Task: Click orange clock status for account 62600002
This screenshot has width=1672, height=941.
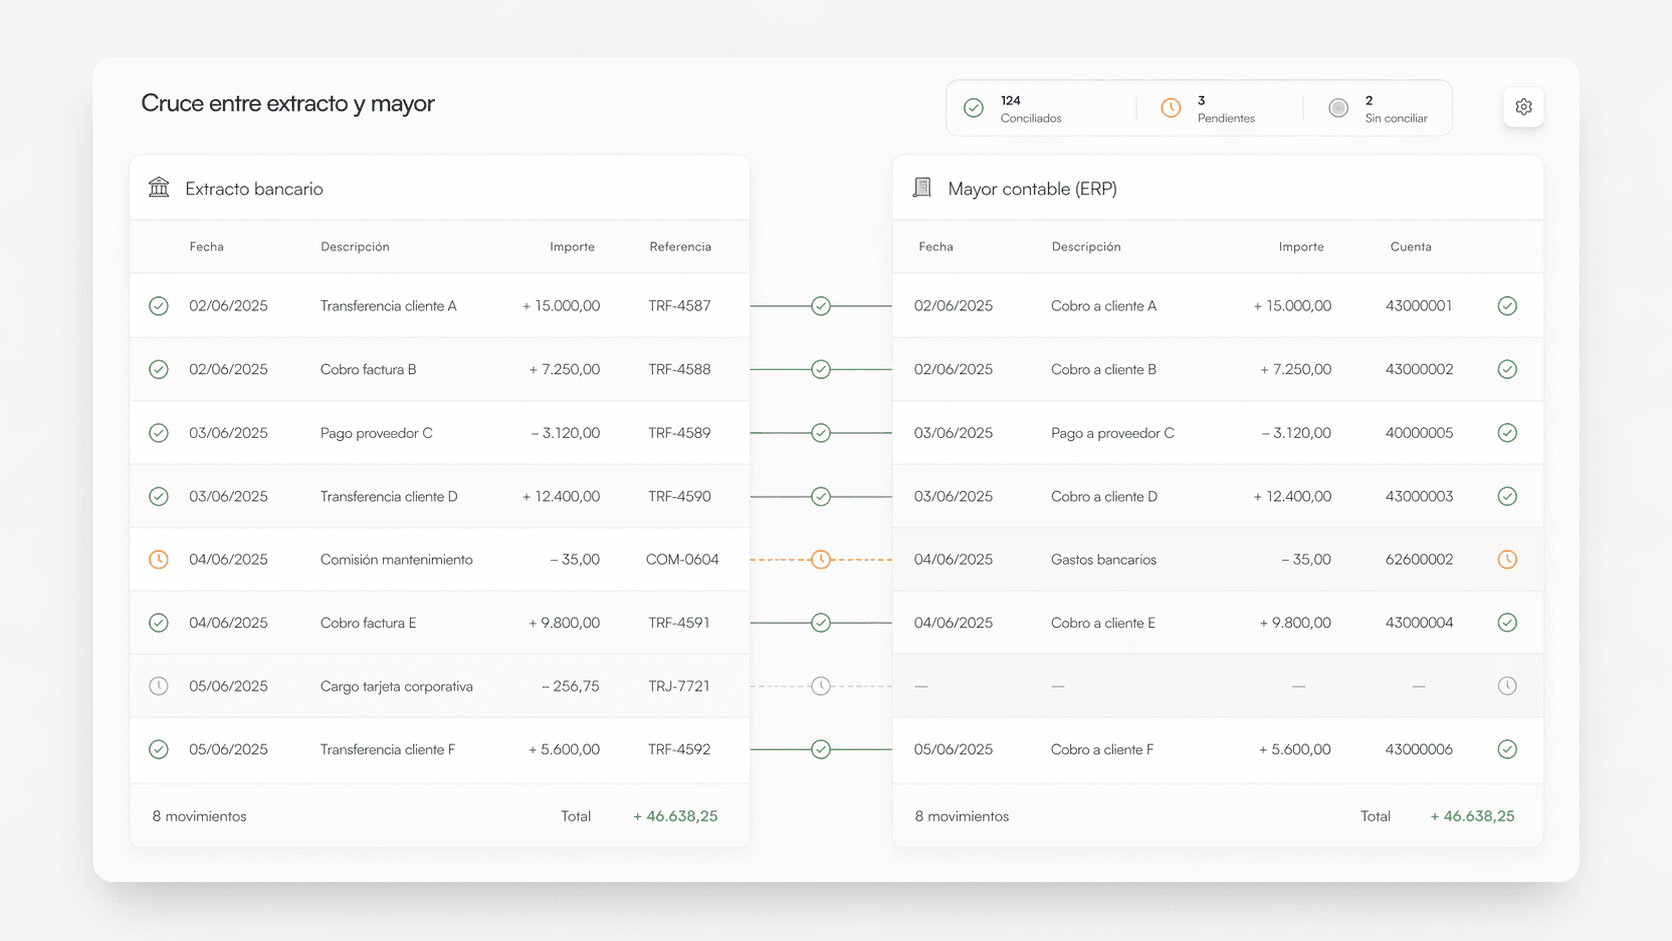Action: [1507, 559]
